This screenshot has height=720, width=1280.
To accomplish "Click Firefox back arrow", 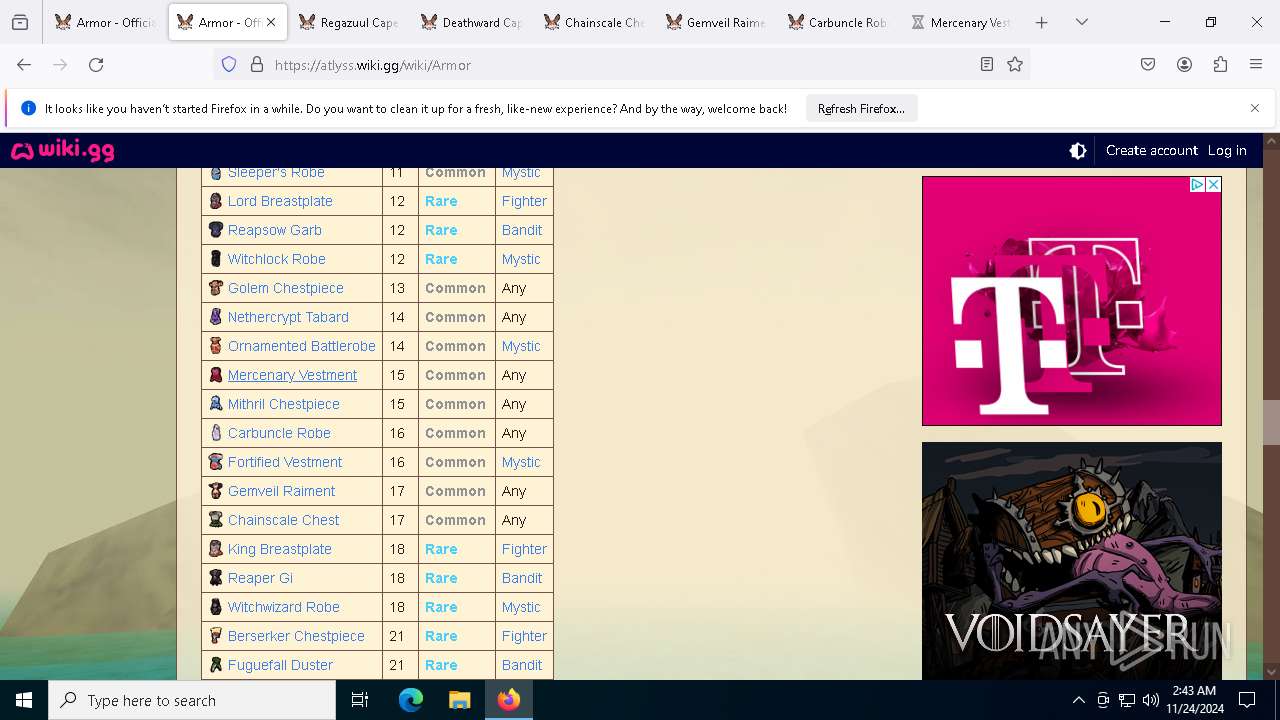I will [24, 65].
